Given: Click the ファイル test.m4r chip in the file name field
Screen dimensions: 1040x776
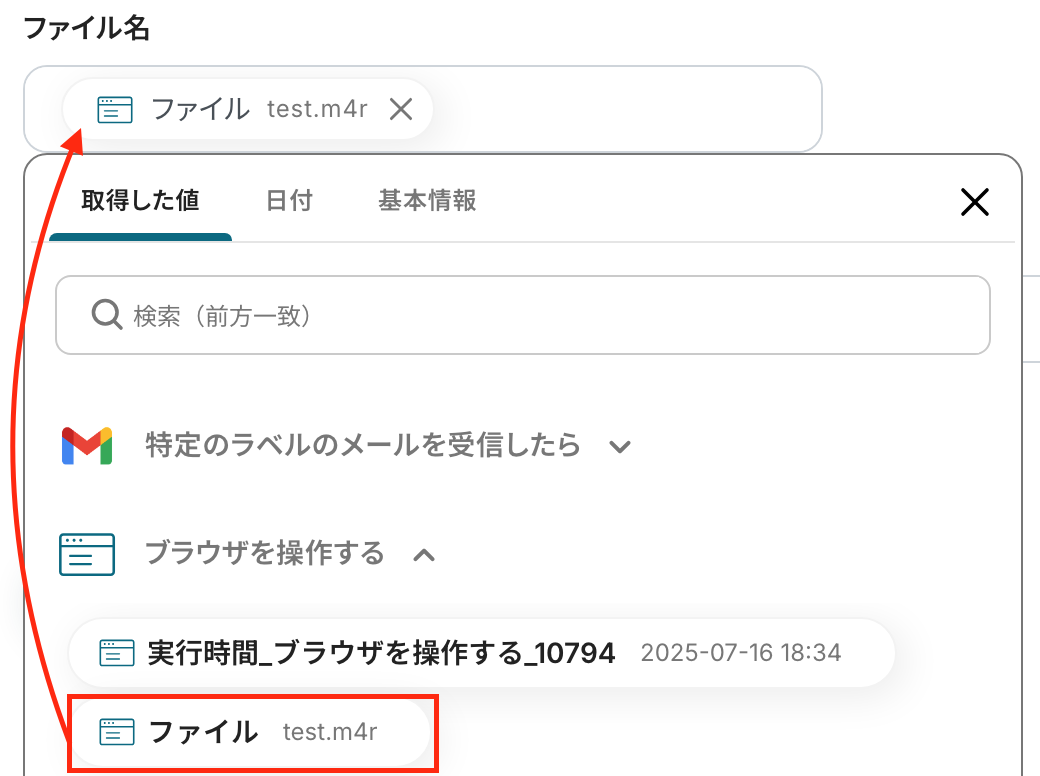Looking at the screenshot, I should click(x=230, y=109).
